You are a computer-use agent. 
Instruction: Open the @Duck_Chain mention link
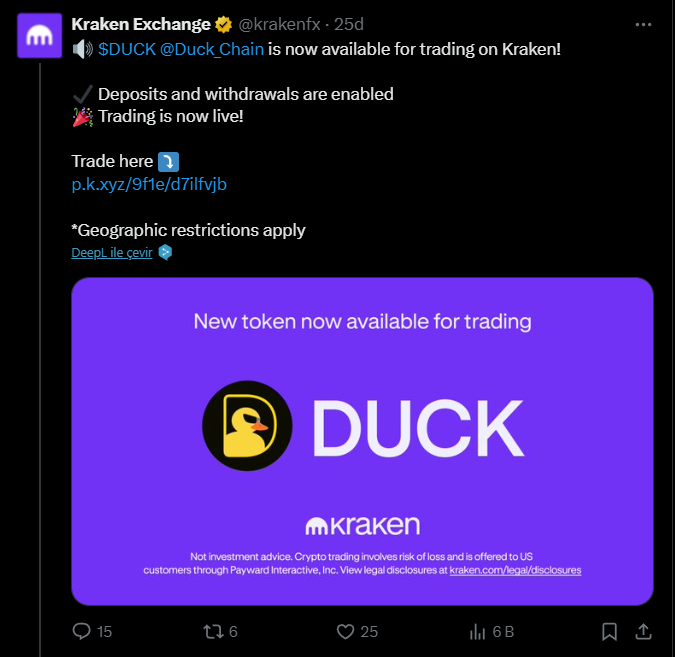pyautogui.click(x=212, y=49)
